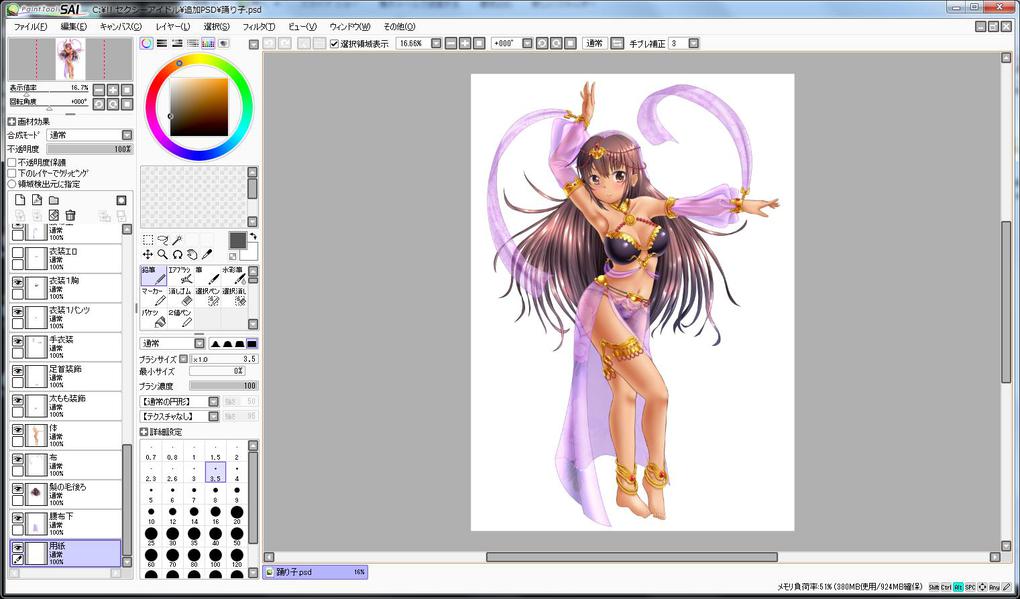1020x599 pixels.
Task: Pick the hand pan tool
Action: click(x=193, y=254)
